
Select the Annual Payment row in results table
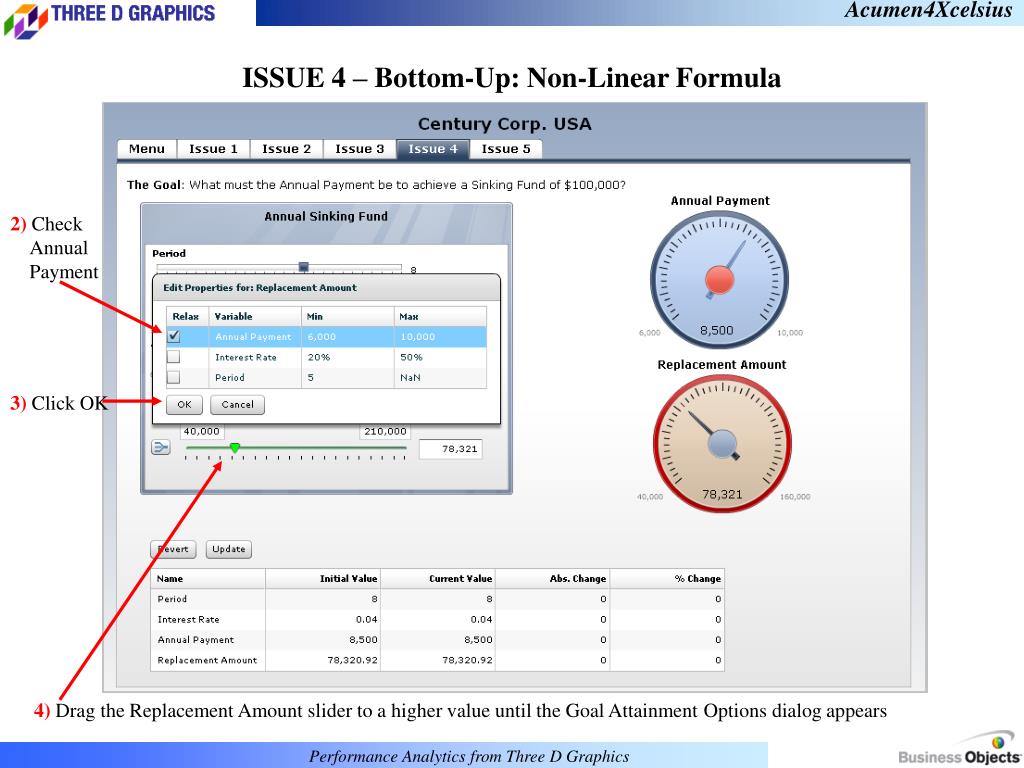pyautogui.click(x=438, y=639)
